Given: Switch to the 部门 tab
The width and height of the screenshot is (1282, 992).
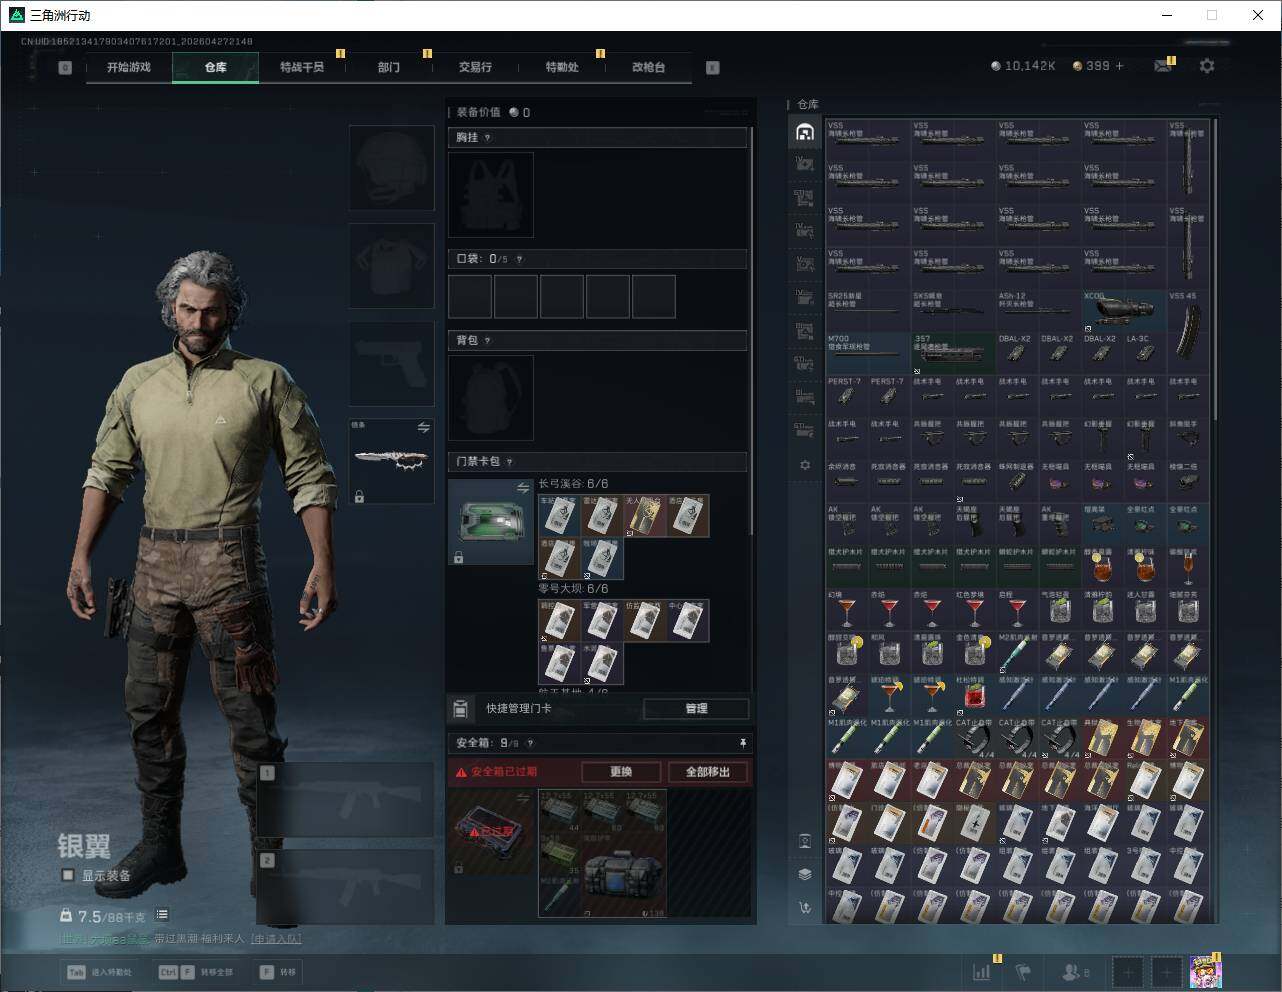Looking at the screenshot, I should tap(389, 67).
